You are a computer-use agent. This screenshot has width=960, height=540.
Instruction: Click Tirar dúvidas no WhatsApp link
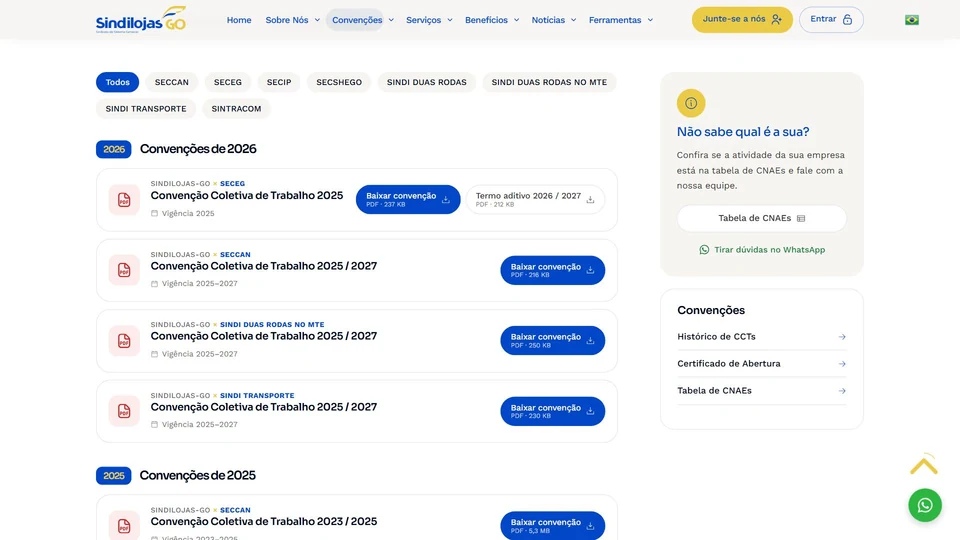(x=762, y=250)
